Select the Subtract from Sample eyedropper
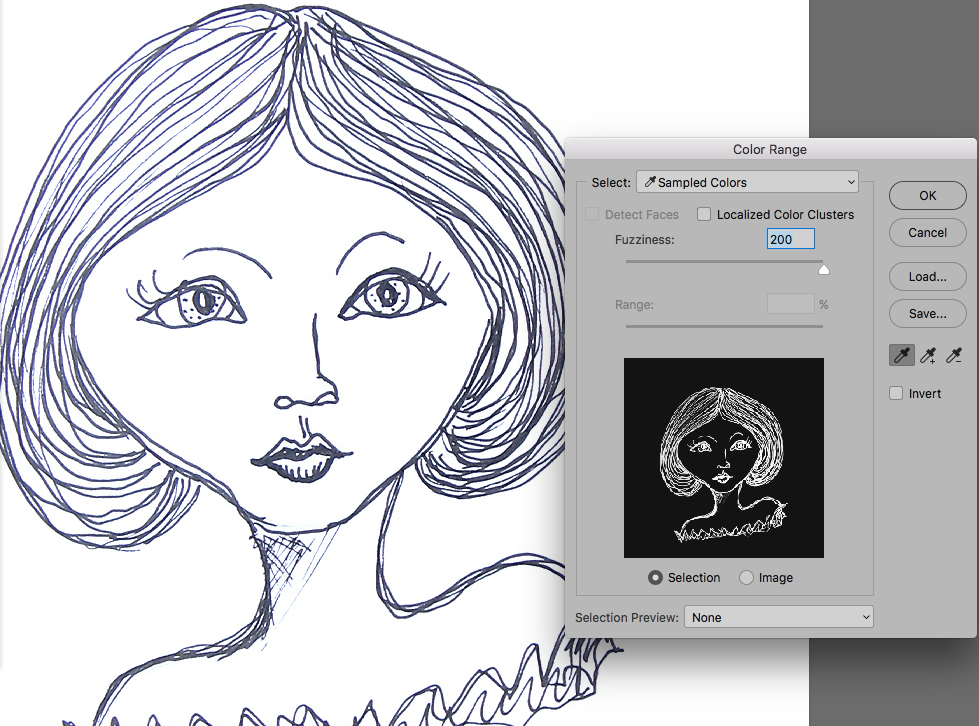The height and width of the screenshot is (726, 979). (953, 356)
